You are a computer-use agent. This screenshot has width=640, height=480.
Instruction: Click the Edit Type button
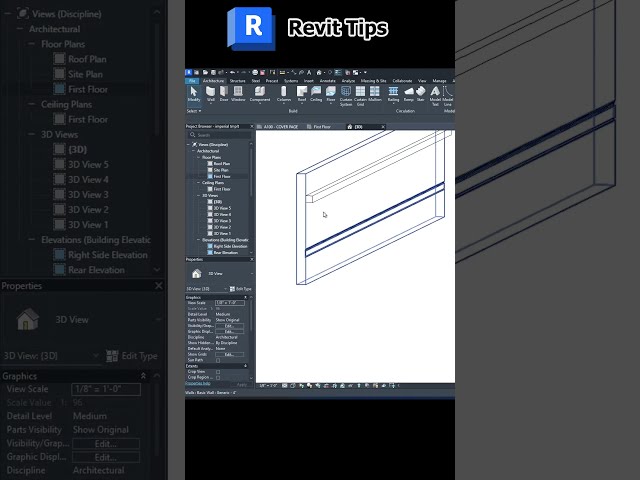coord(241,289)
